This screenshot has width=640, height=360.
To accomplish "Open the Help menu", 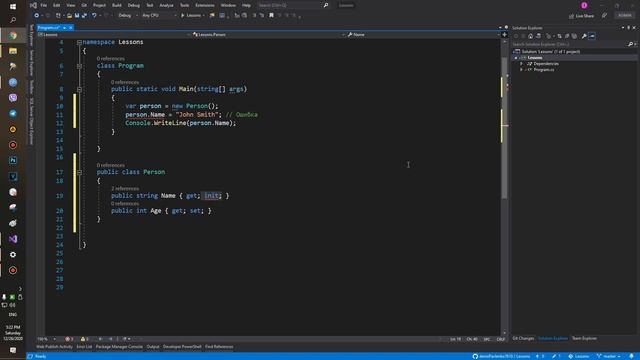I will (246, 5).
